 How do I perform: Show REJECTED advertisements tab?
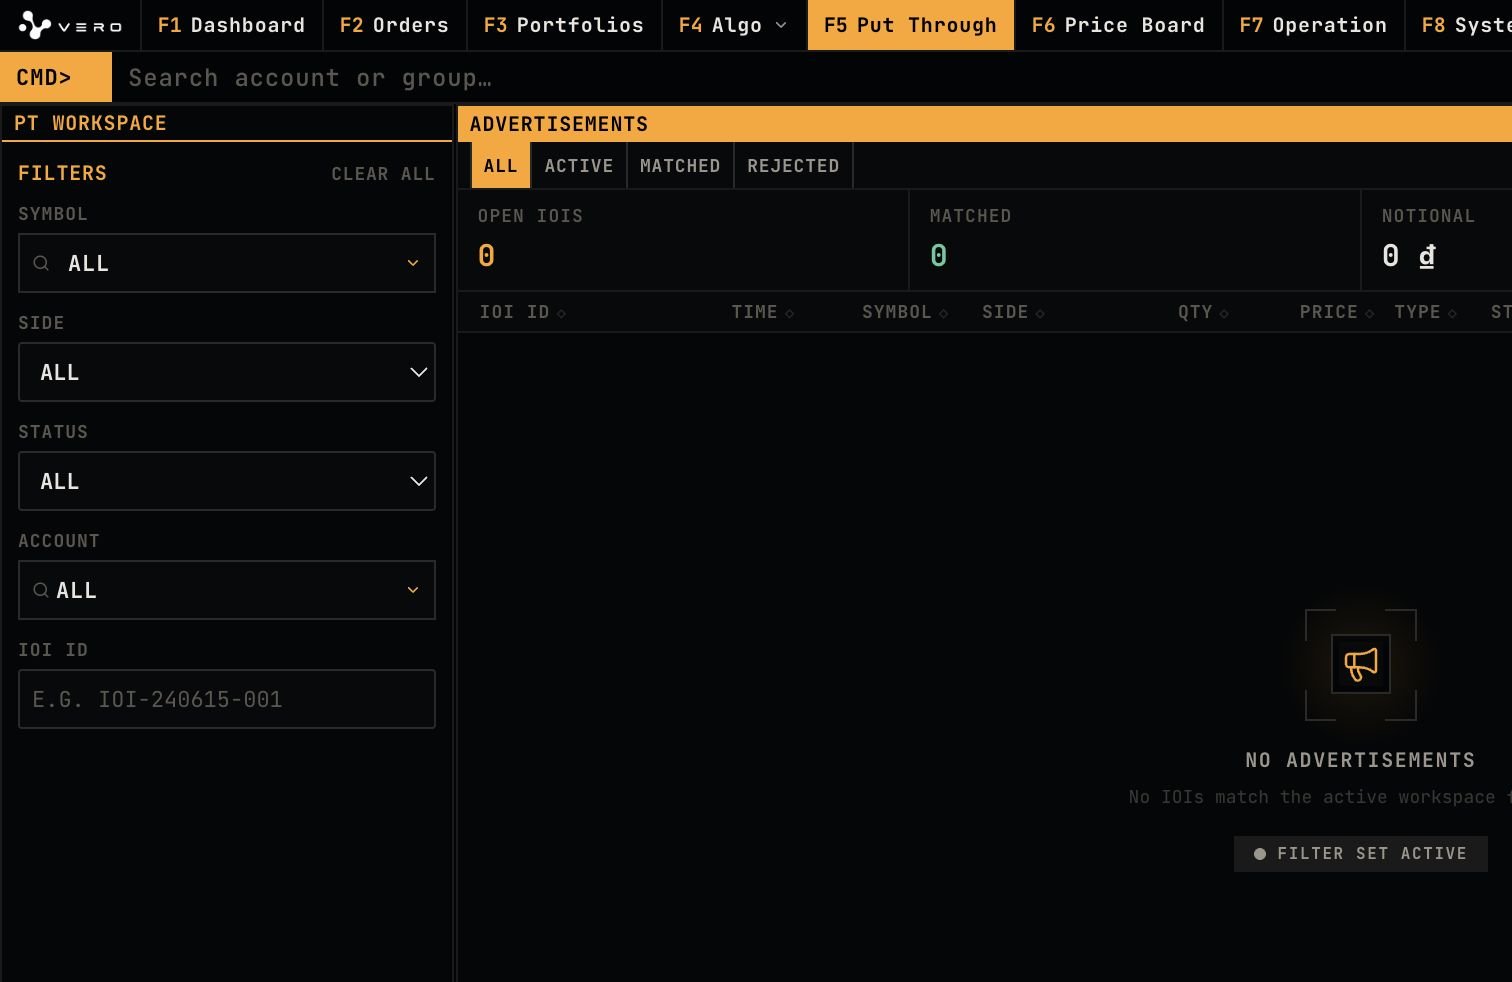pyautogui.click(x=793, y=166)
